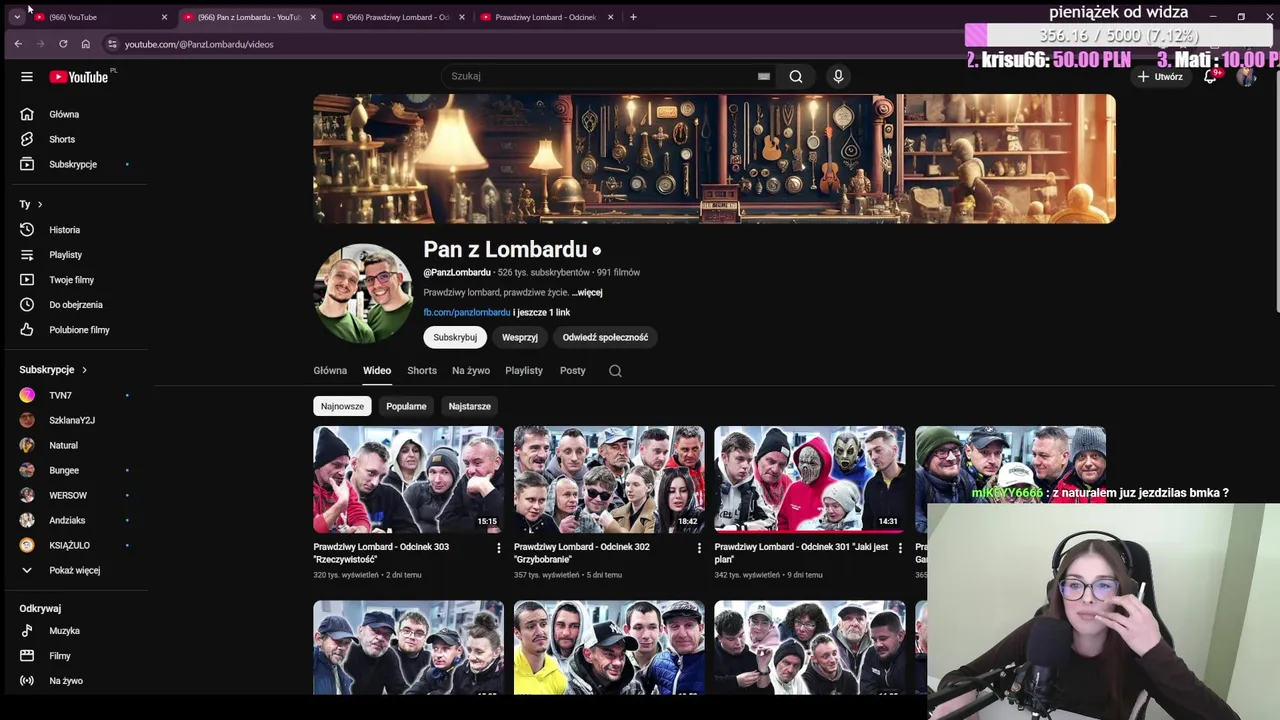Switch to channel Posty tab
This screenshot has height=720, width=1280.
point(573,371)
